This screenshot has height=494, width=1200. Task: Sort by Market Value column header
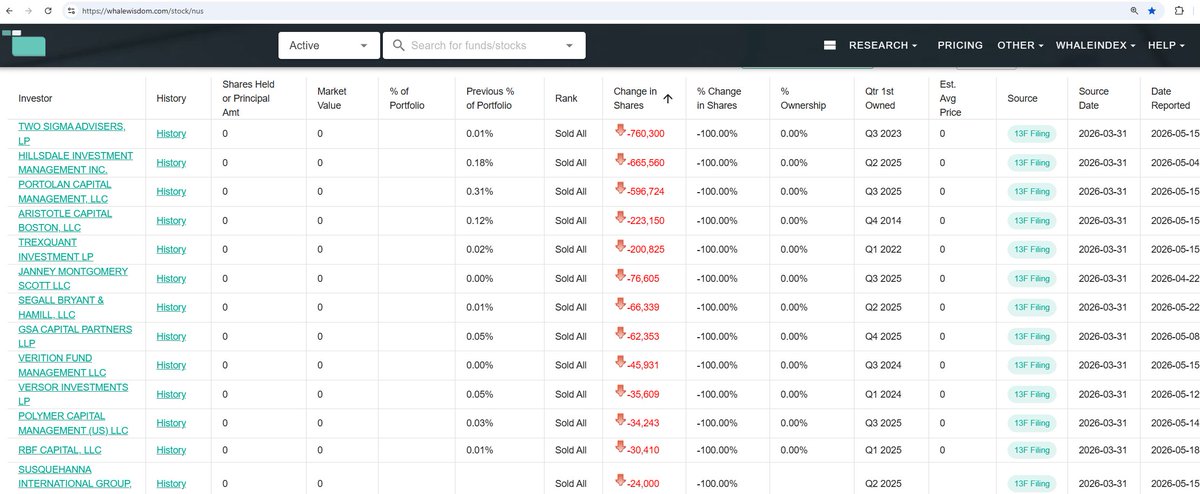click(334, 98)
